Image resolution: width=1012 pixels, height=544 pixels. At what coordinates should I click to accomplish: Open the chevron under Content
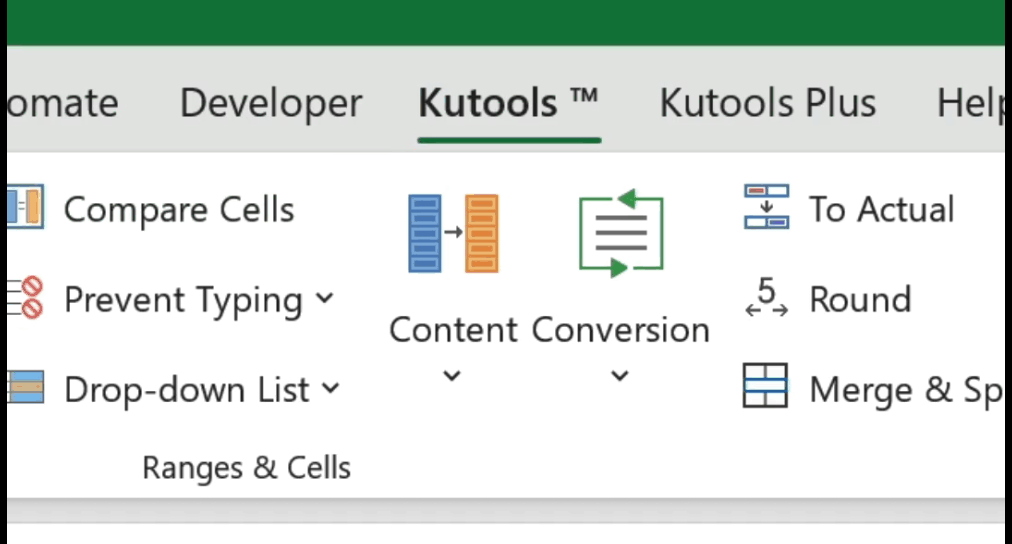[452, 376]
